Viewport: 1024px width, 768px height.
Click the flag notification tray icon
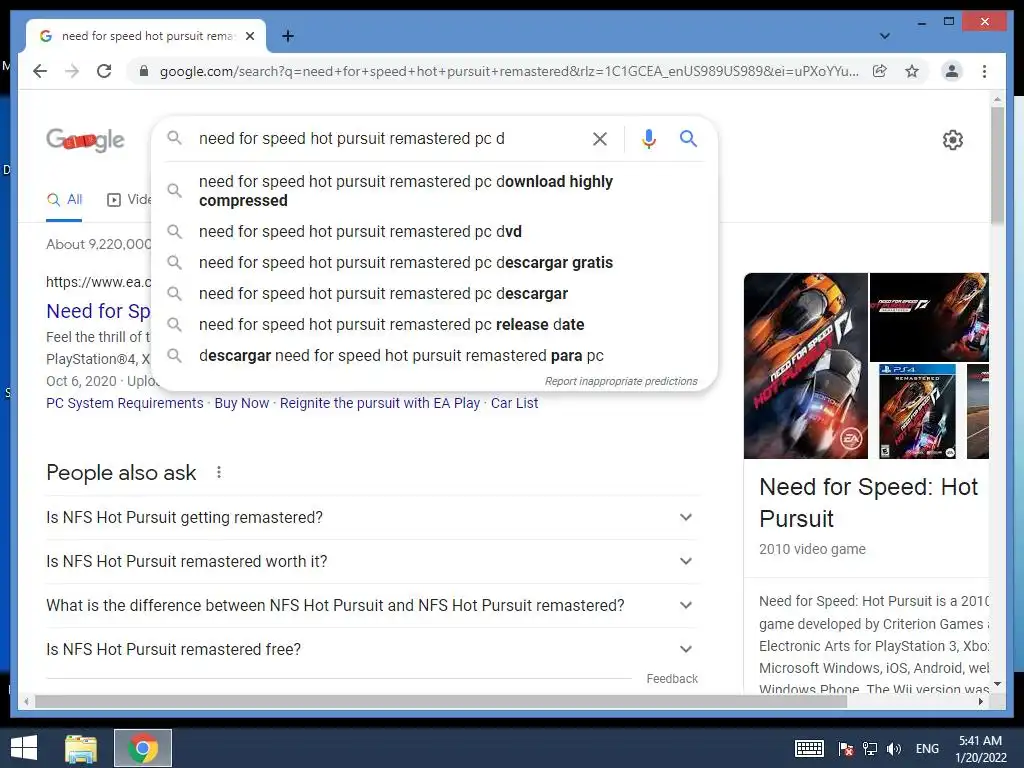(846, 748)
